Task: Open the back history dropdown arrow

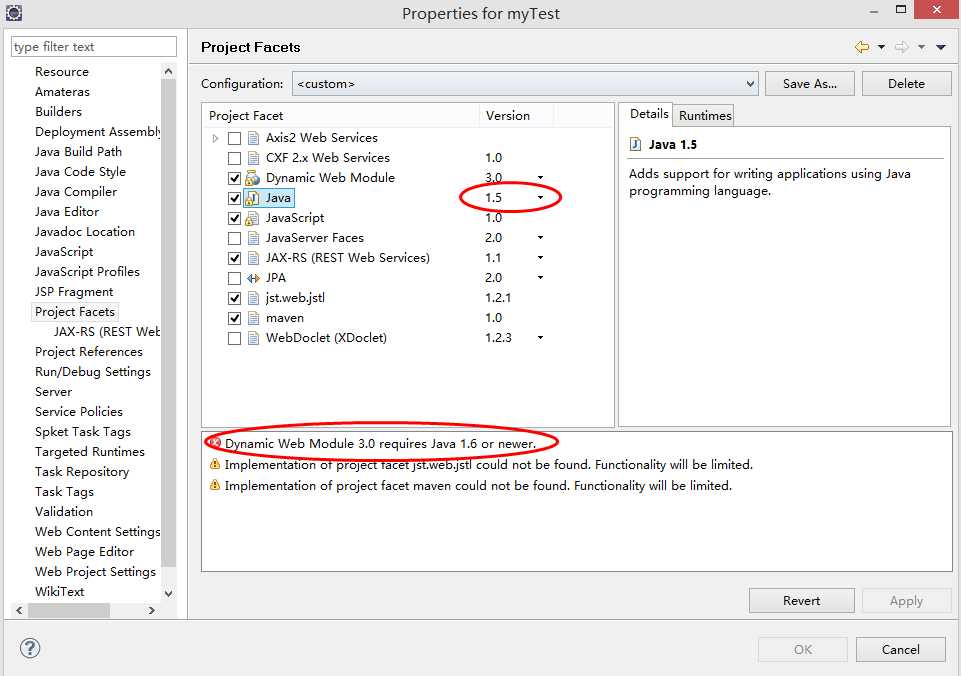Action: [x=881, y=47]
